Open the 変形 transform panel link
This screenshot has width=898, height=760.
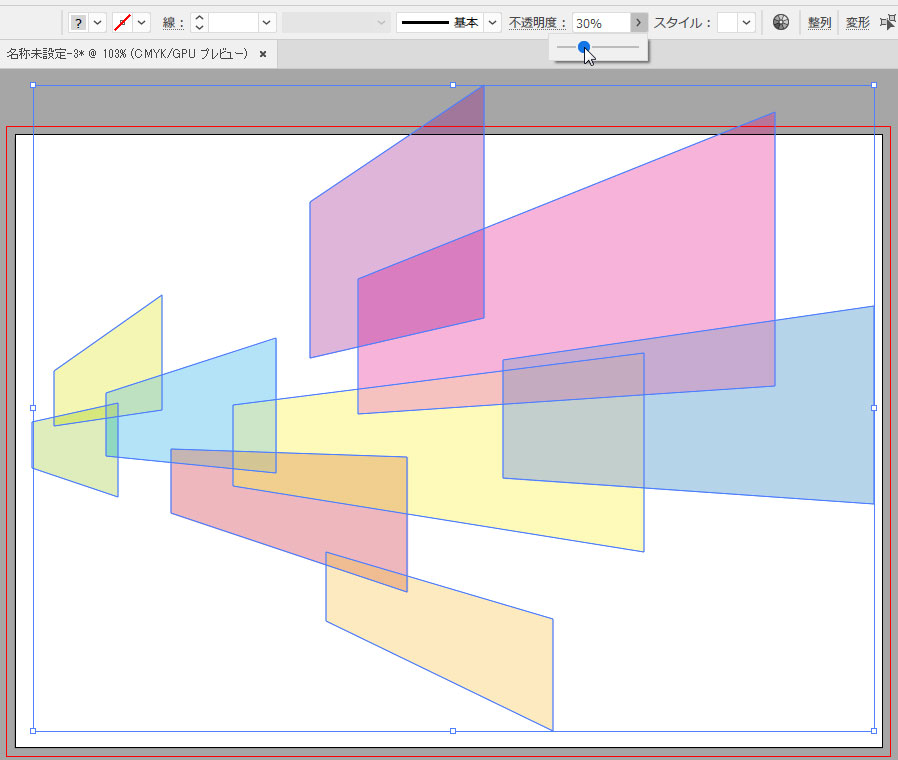tap(857, 23)
